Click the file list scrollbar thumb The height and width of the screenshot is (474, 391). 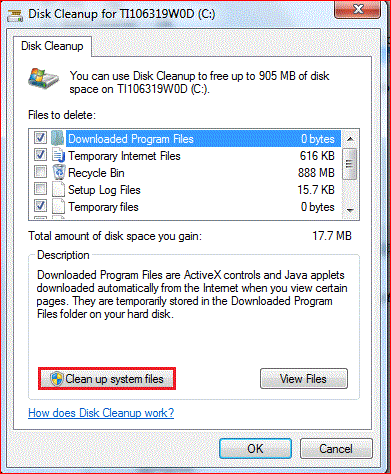350,164
